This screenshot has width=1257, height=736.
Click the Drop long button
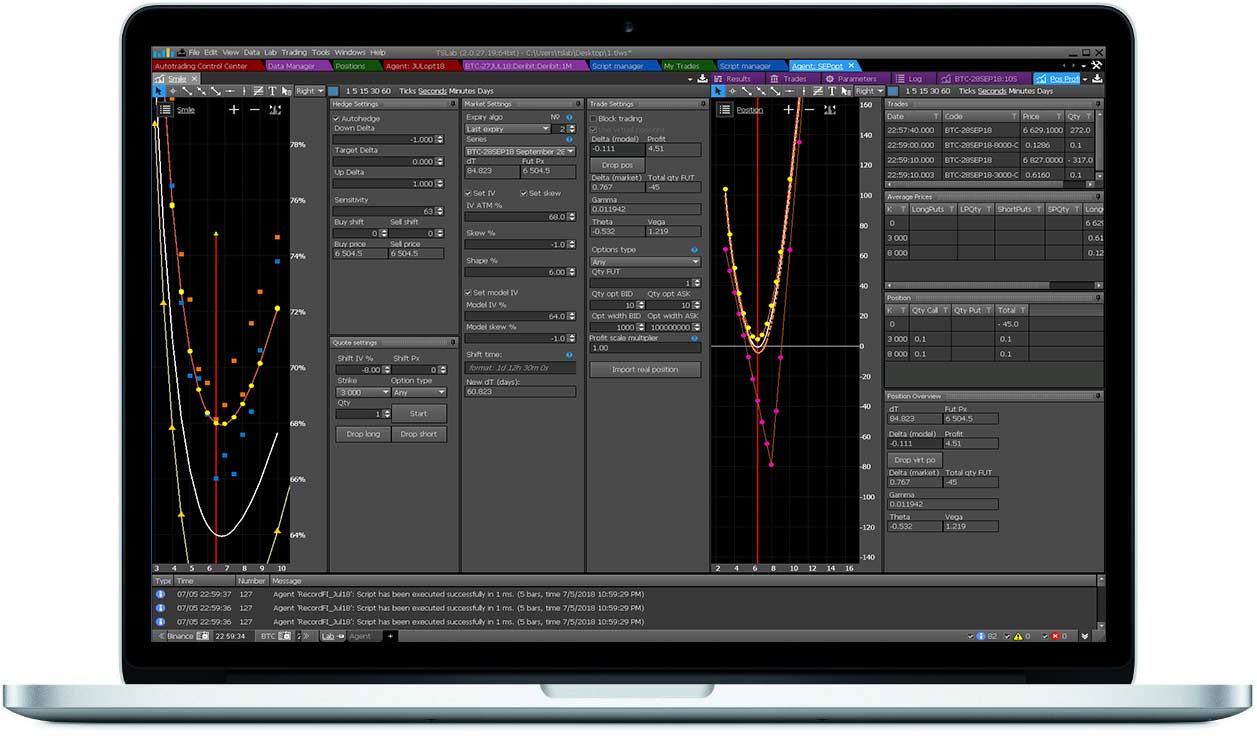(x=362, y=434)
